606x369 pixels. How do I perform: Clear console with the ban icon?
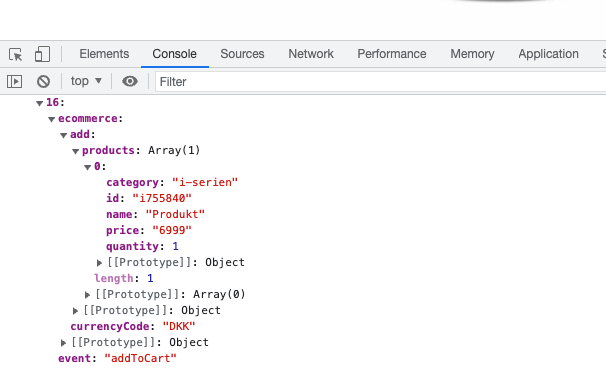pos(43,82)
